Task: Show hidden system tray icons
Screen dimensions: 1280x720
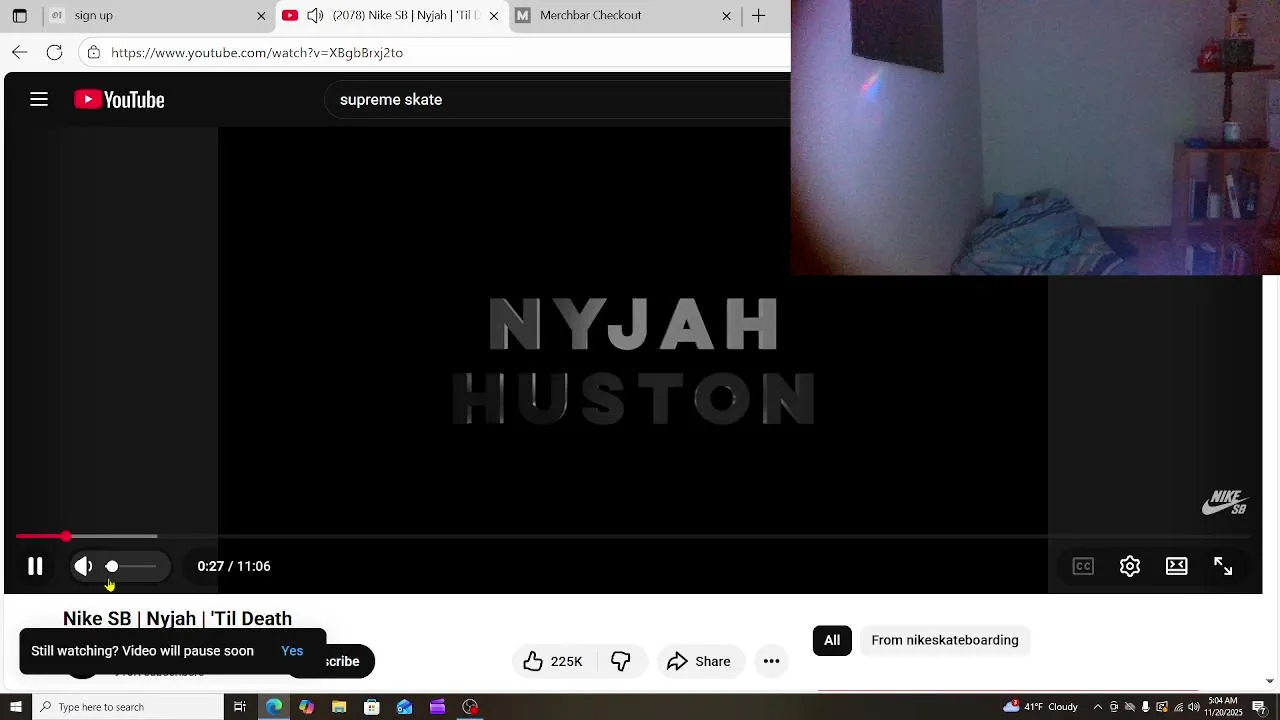Action: coord(1098,707)
